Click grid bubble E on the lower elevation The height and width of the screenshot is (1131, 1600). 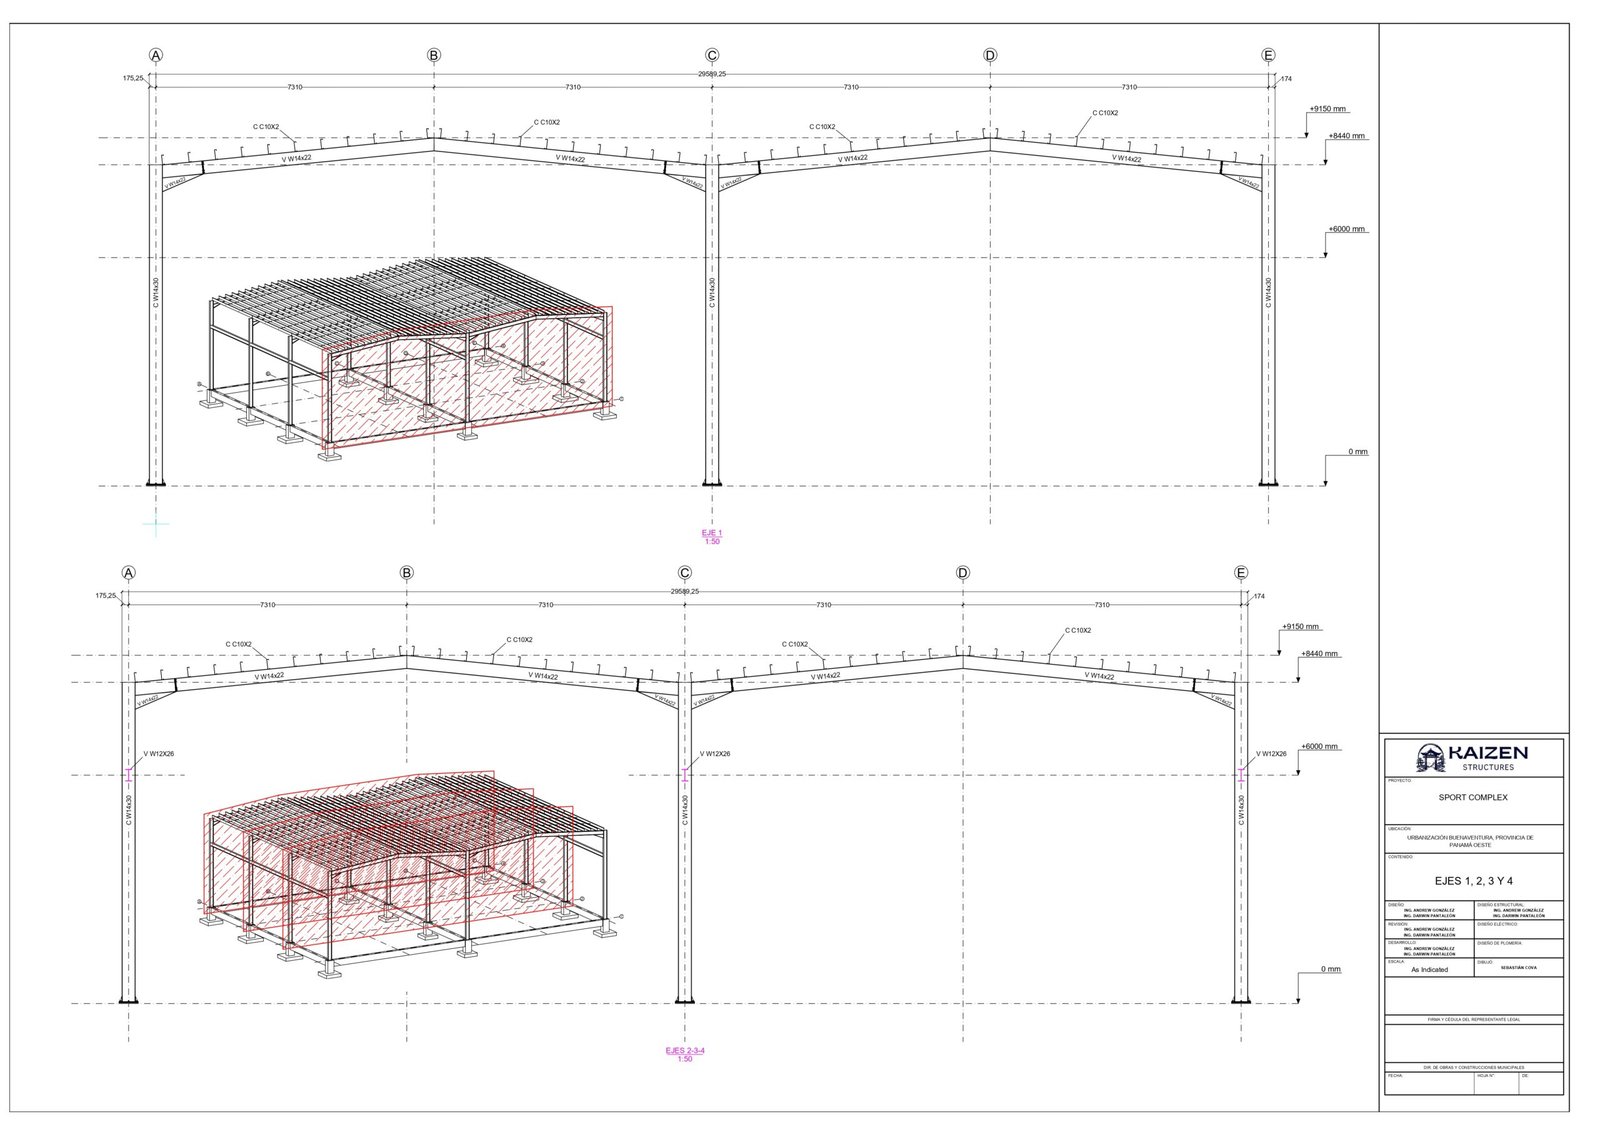click(1242, 573)
